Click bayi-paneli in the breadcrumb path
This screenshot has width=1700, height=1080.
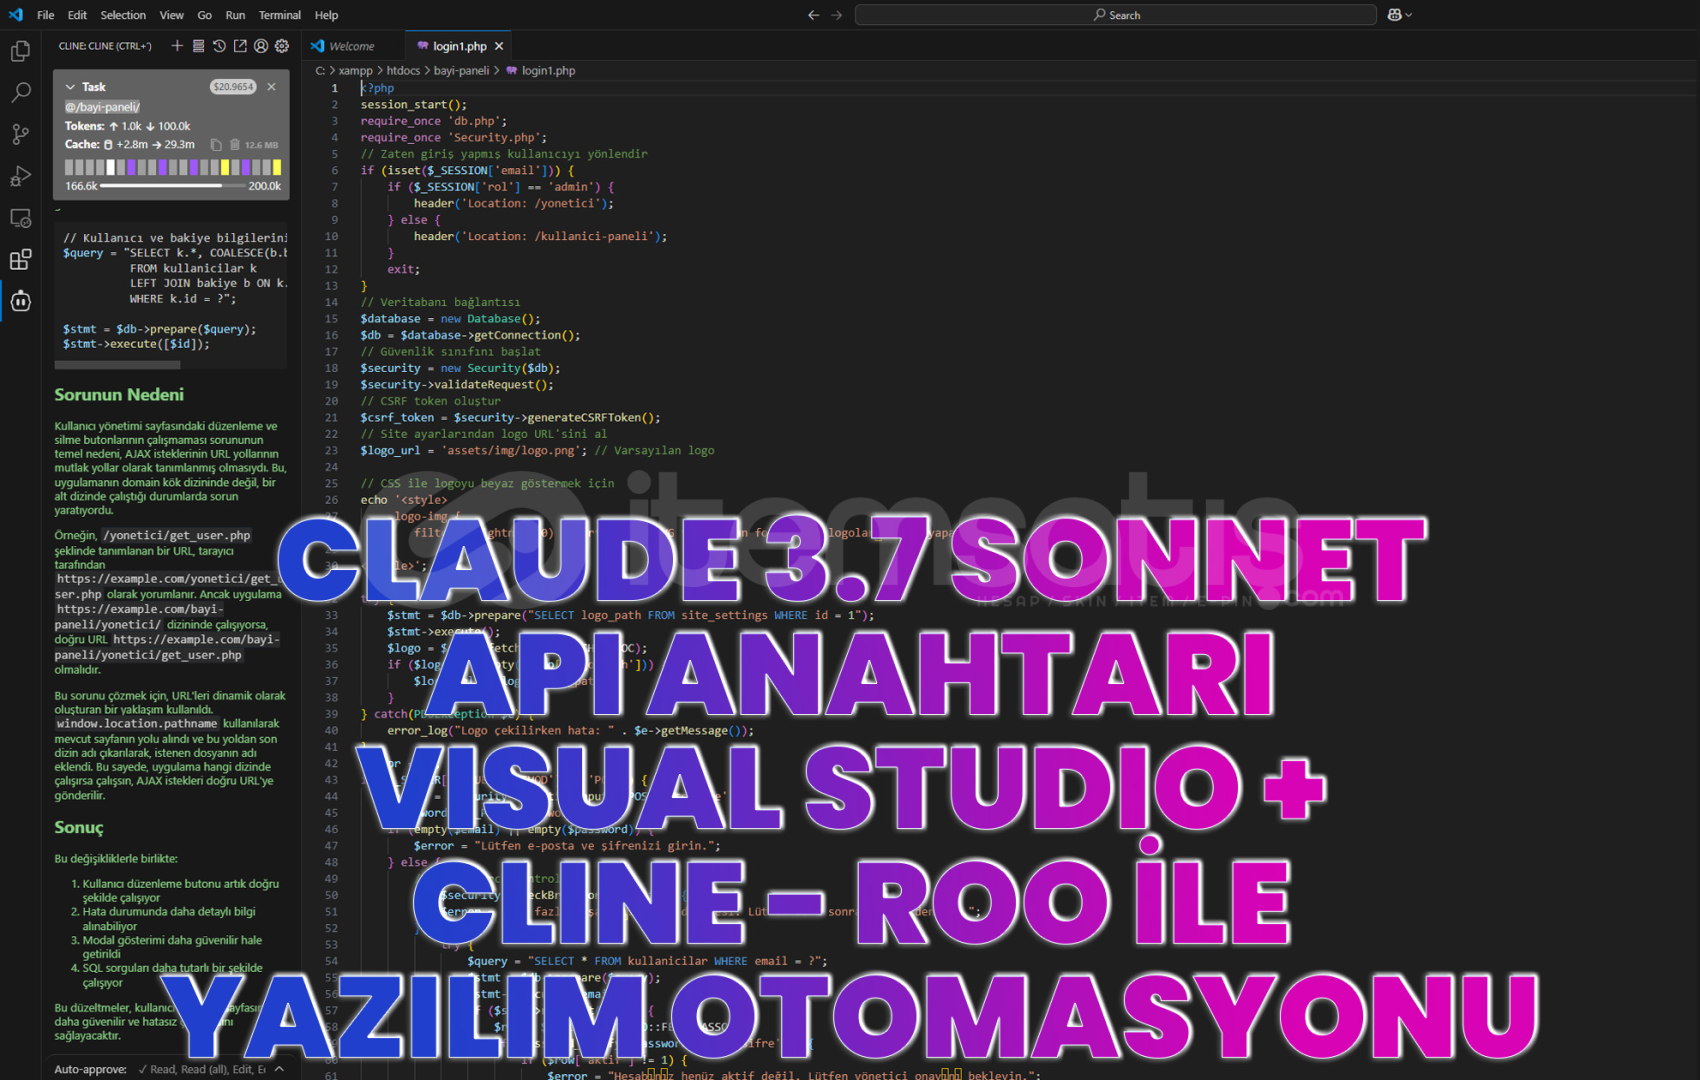[x=461, y=71]
